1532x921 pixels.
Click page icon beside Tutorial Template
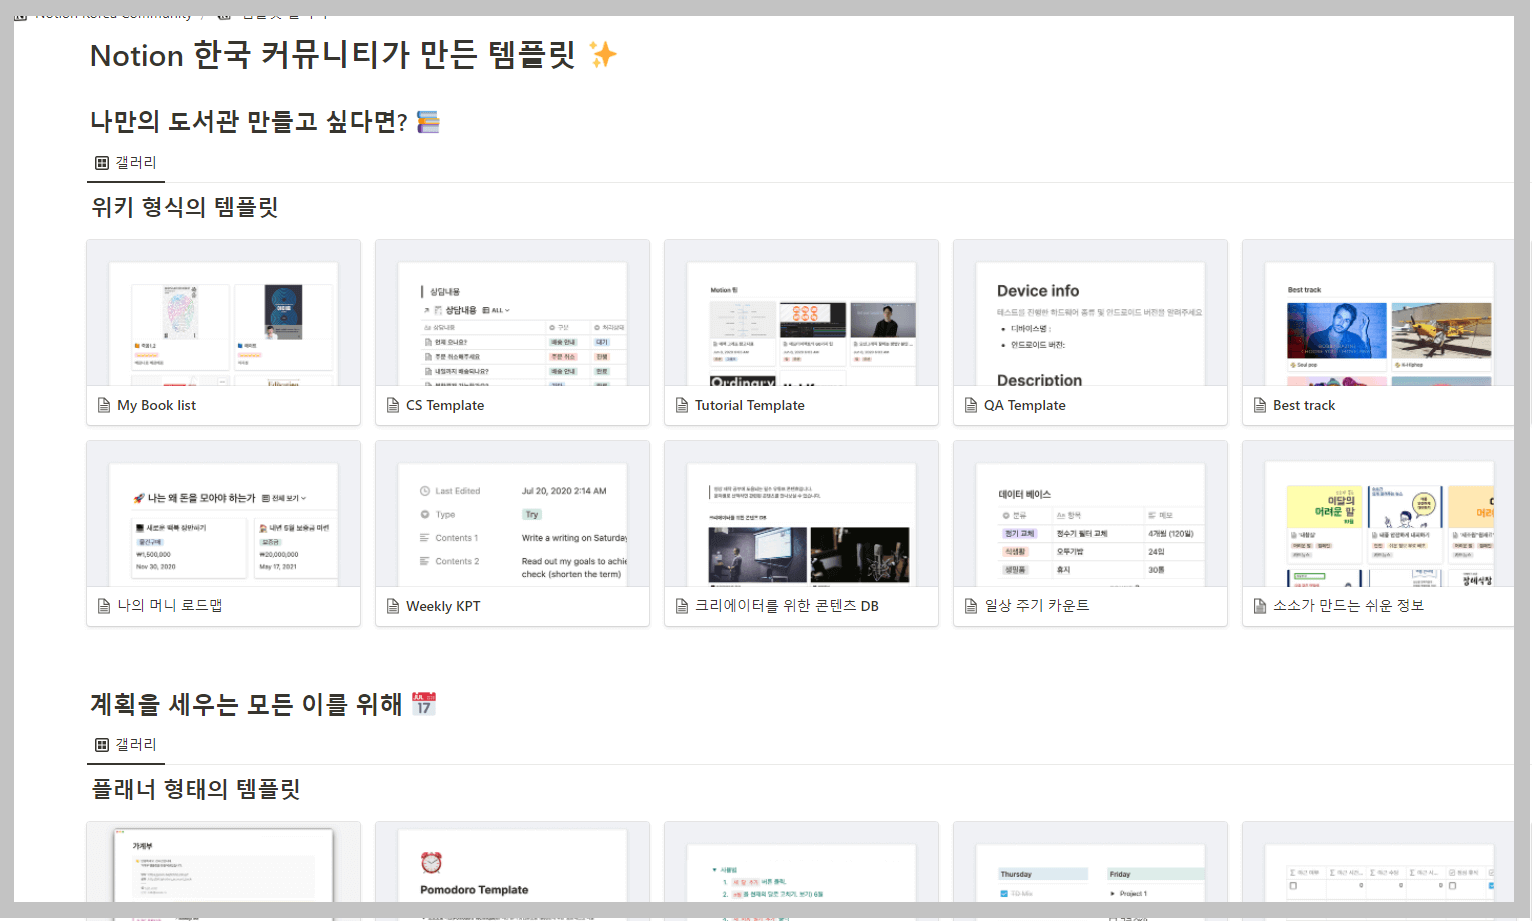point(682,405)
